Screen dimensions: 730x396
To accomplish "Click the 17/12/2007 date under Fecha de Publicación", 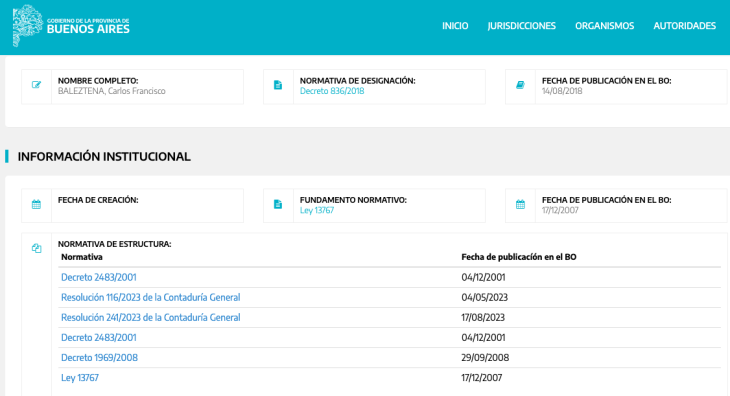I will click(560, 210).
